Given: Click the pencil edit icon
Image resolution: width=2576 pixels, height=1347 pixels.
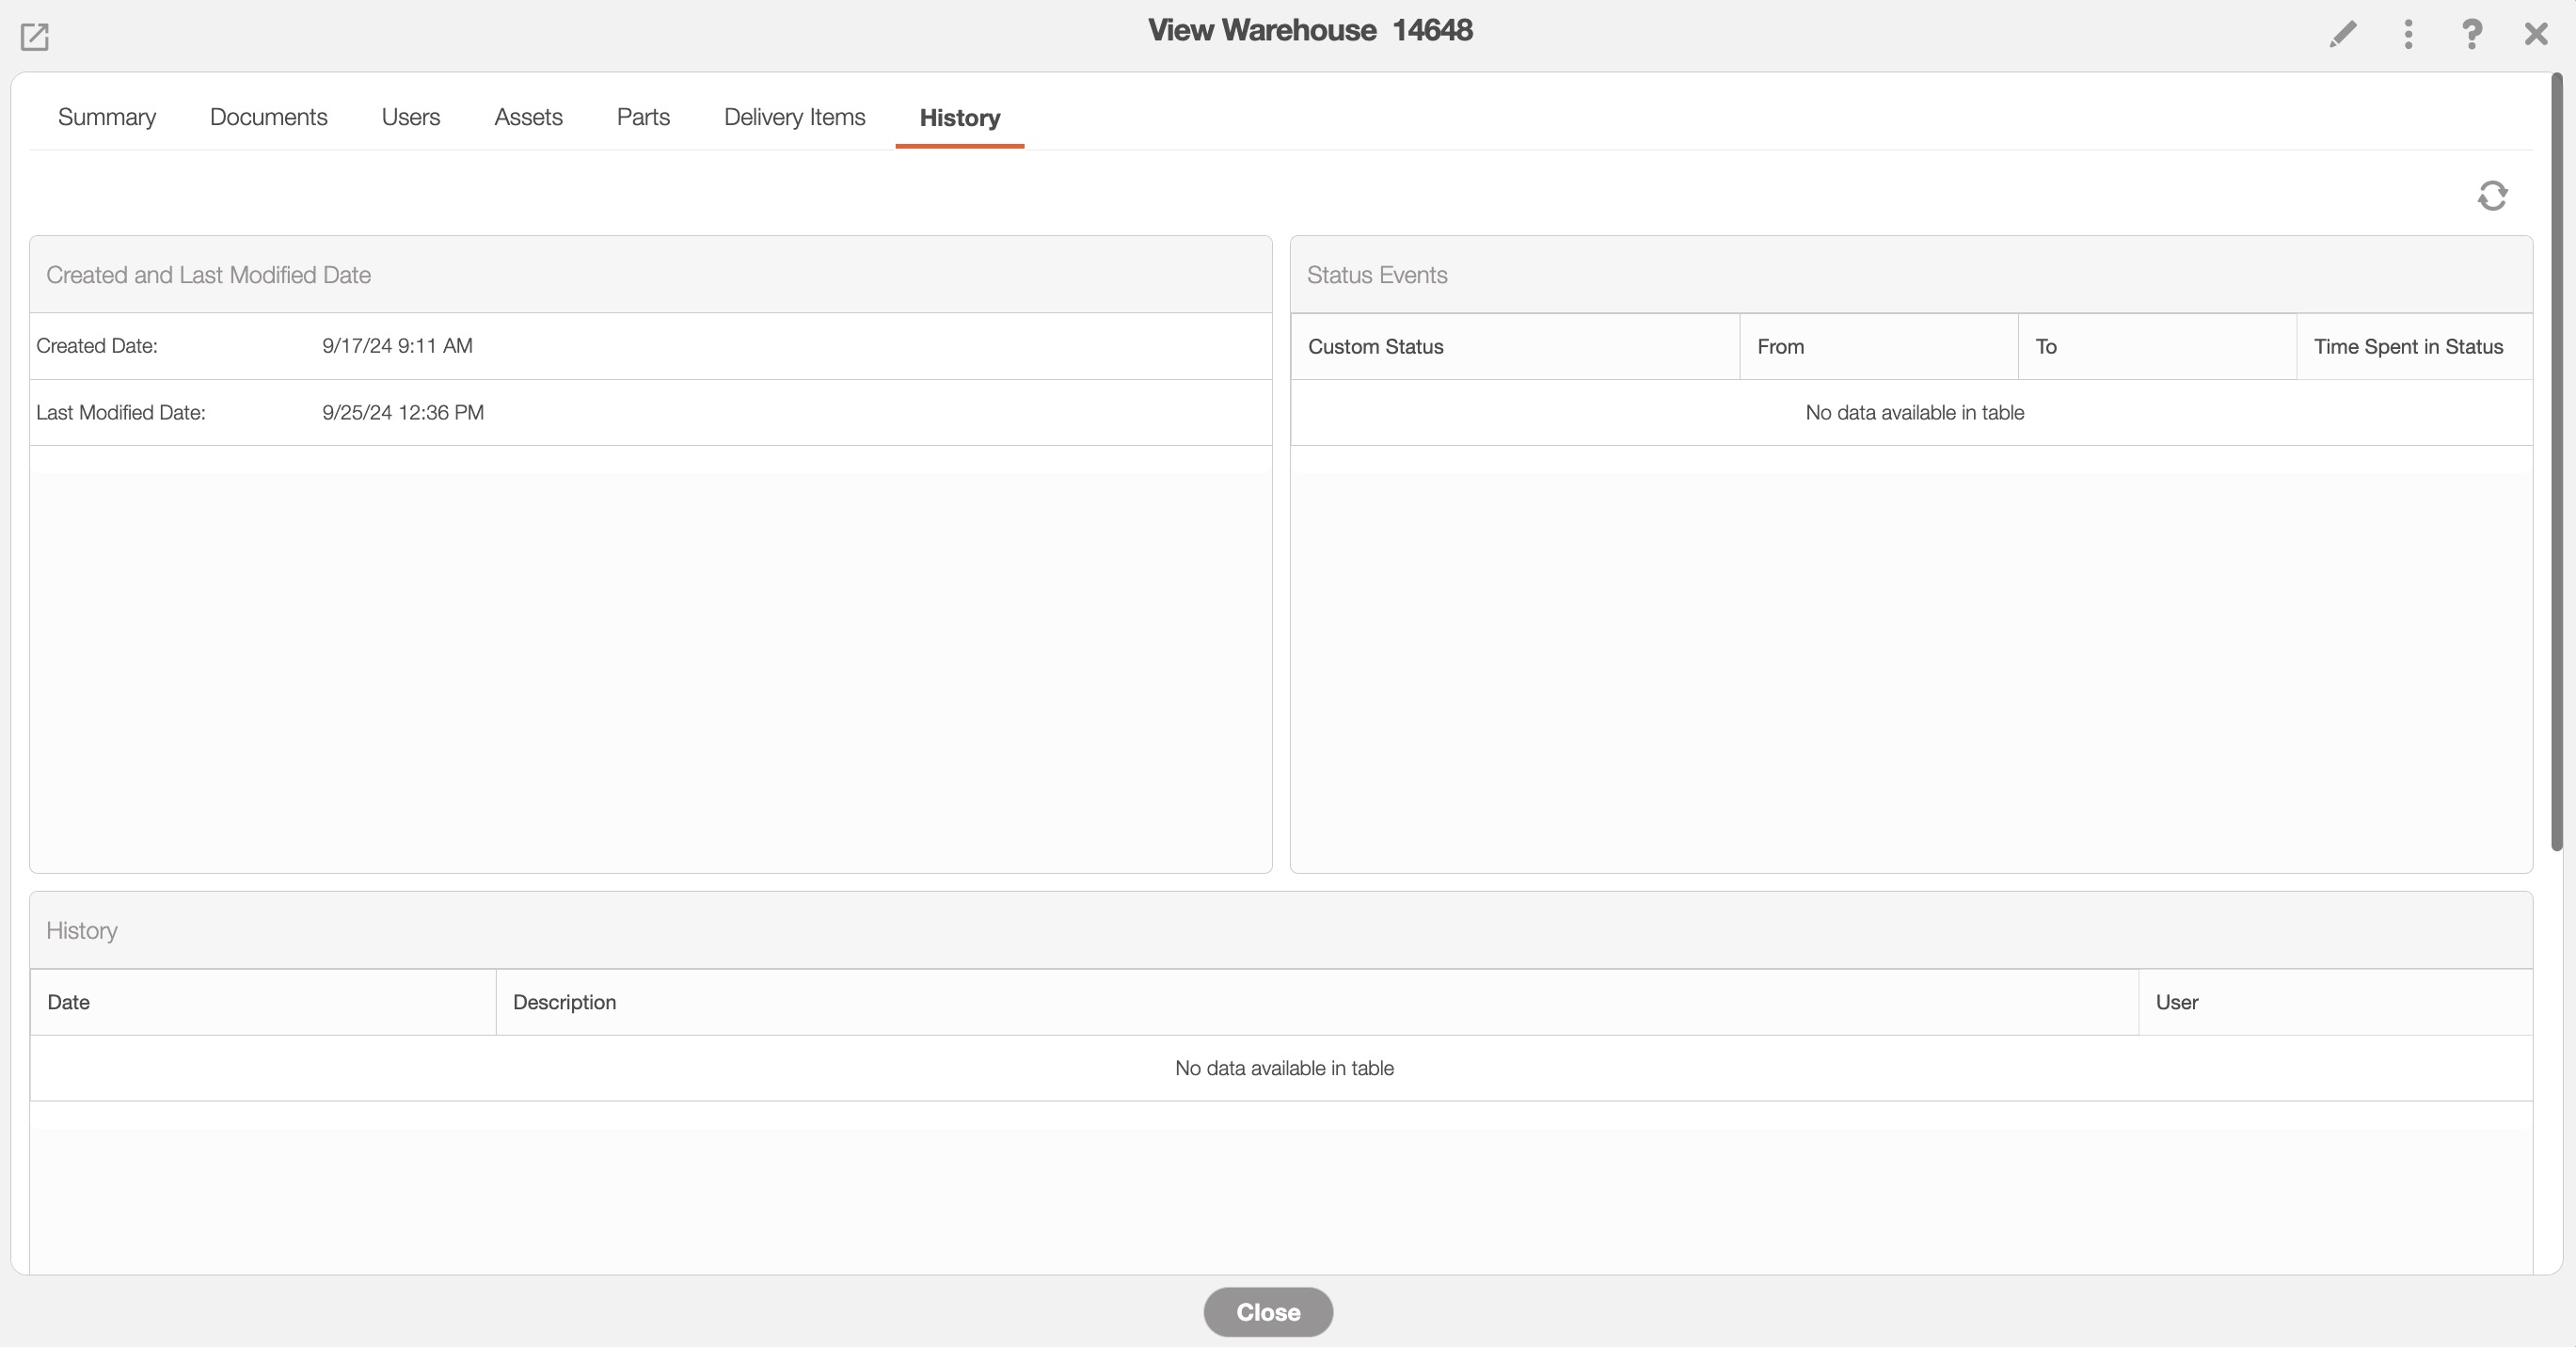Looking at the screenshot, I should pos(2342,35).
